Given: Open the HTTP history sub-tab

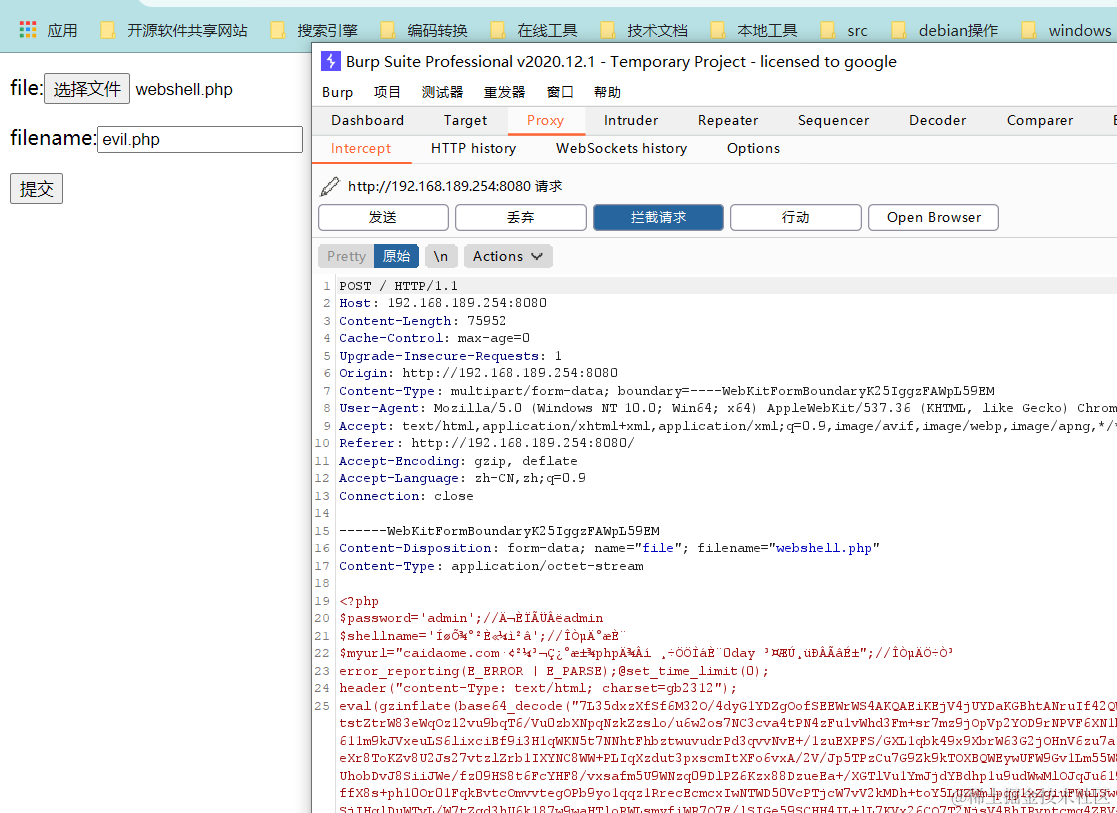Looking at the screenshot, I should coord(473,148).
